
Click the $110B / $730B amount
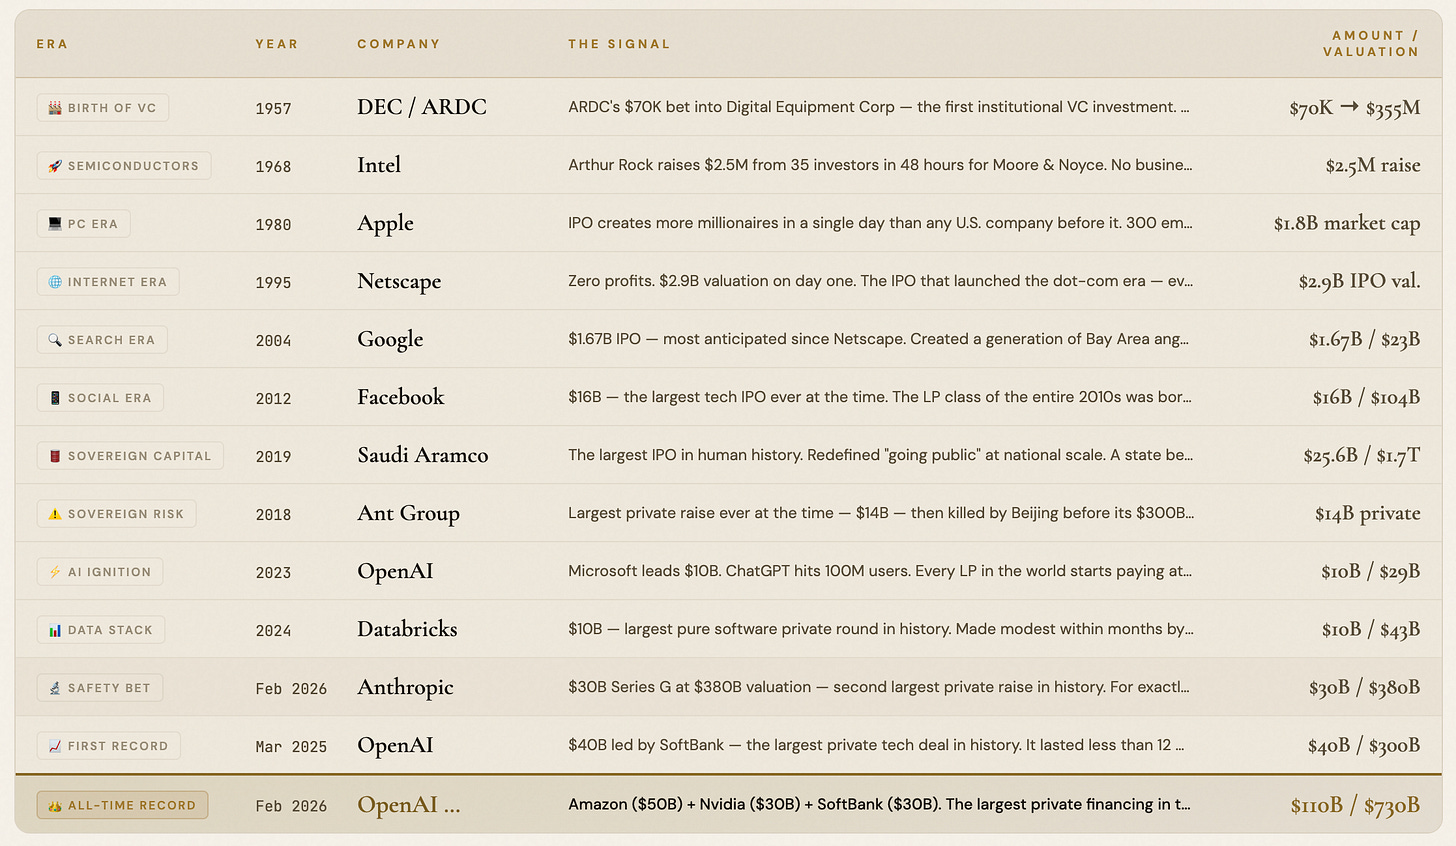tap(1355, 805)
